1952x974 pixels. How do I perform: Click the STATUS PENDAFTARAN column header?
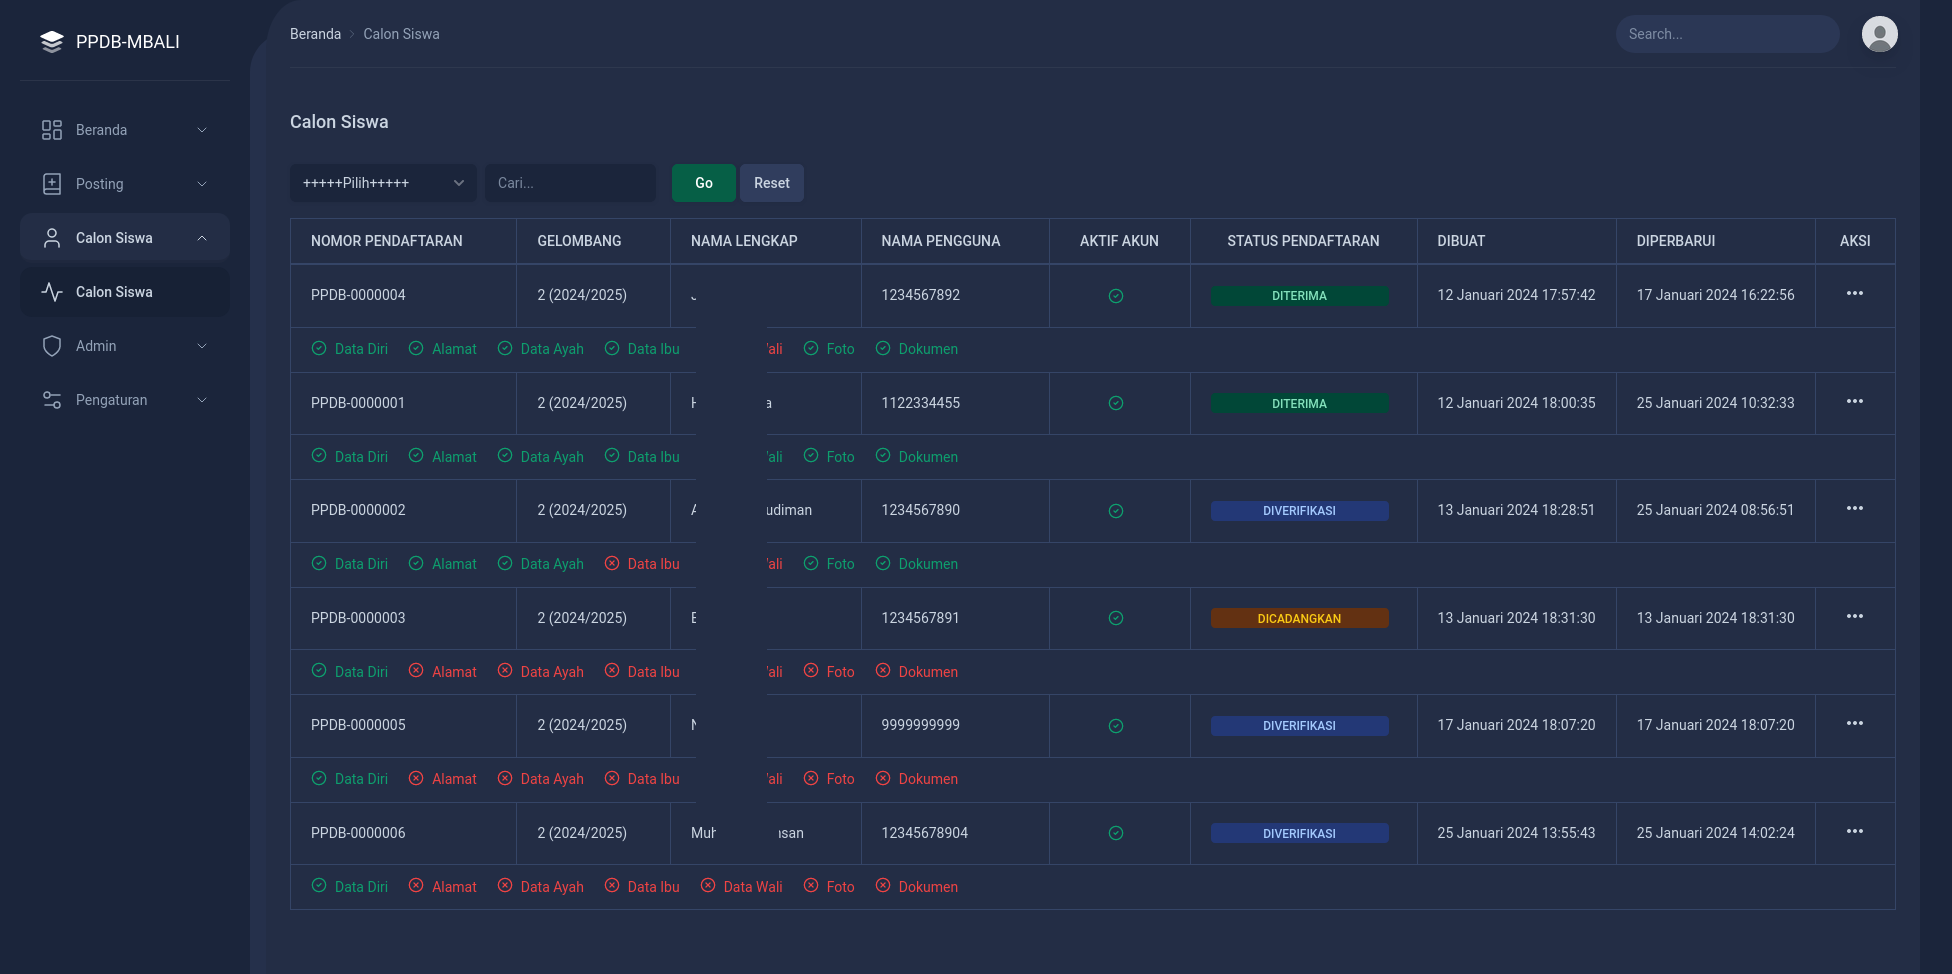pos(1303,241)
